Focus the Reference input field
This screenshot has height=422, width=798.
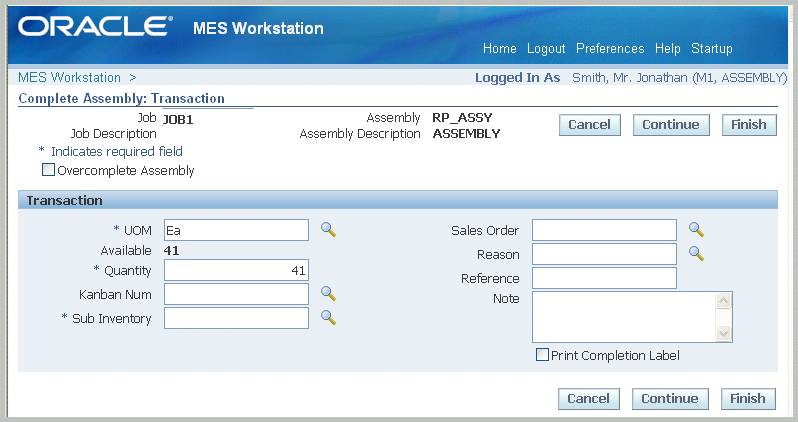pyautogui.click(x=604, y=278)
